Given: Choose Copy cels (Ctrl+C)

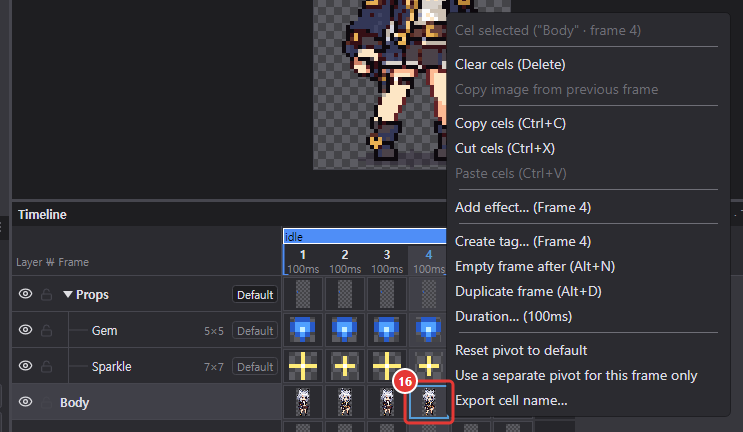Looking at the screenshot, I should point(510,124).
